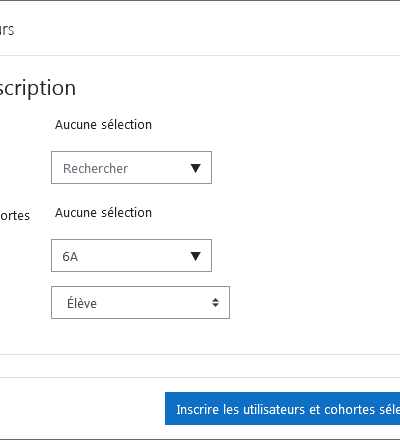Click Aucune sélection text above 6A field
The width and height of the screenshot is (400, 440).
pyautogui.click(x=103, y=213)
